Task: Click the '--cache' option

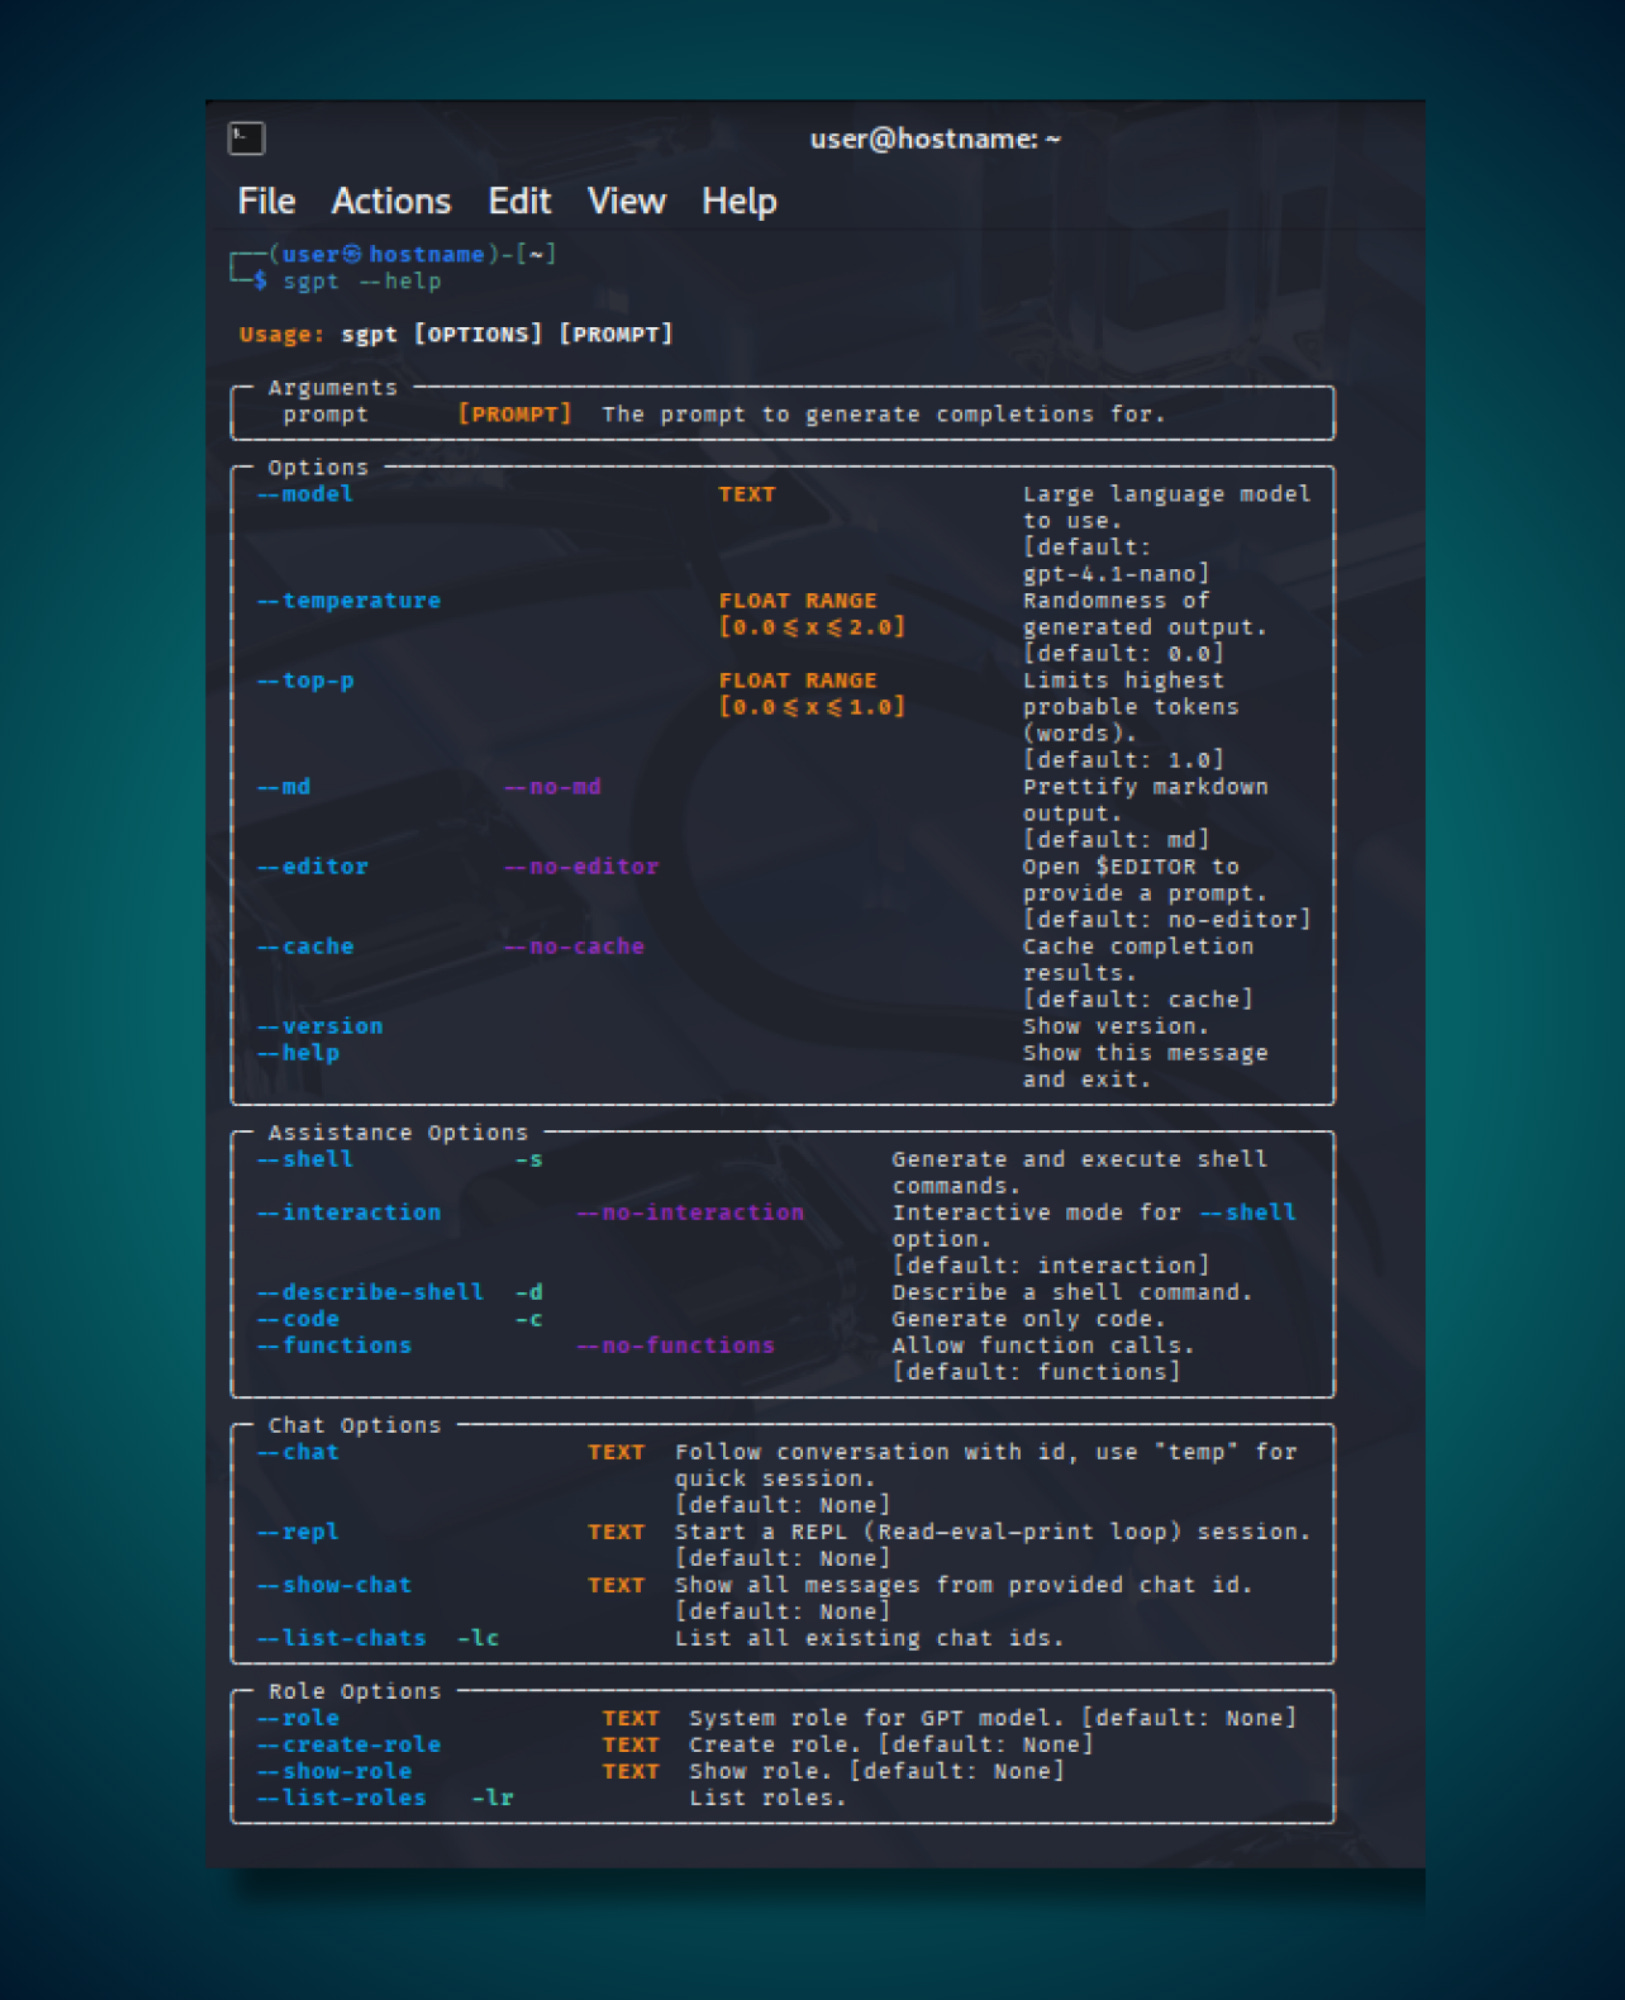Action: [x=305, y=946]
